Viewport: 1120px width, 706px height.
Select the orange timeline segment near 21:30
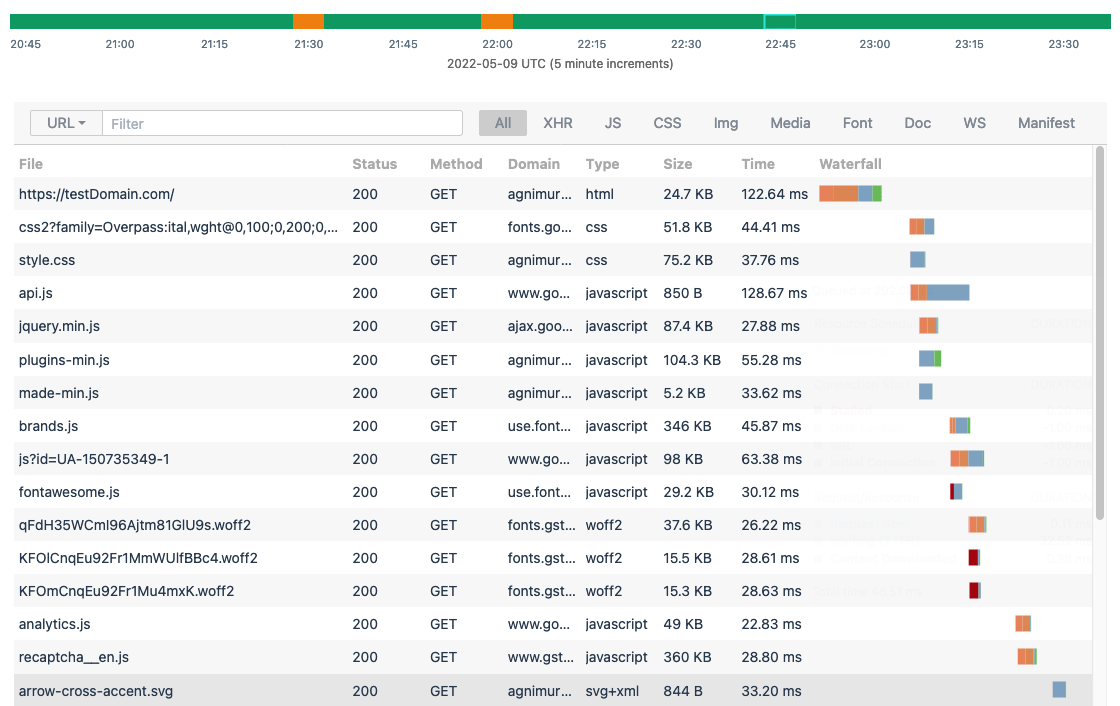[306, 20]
